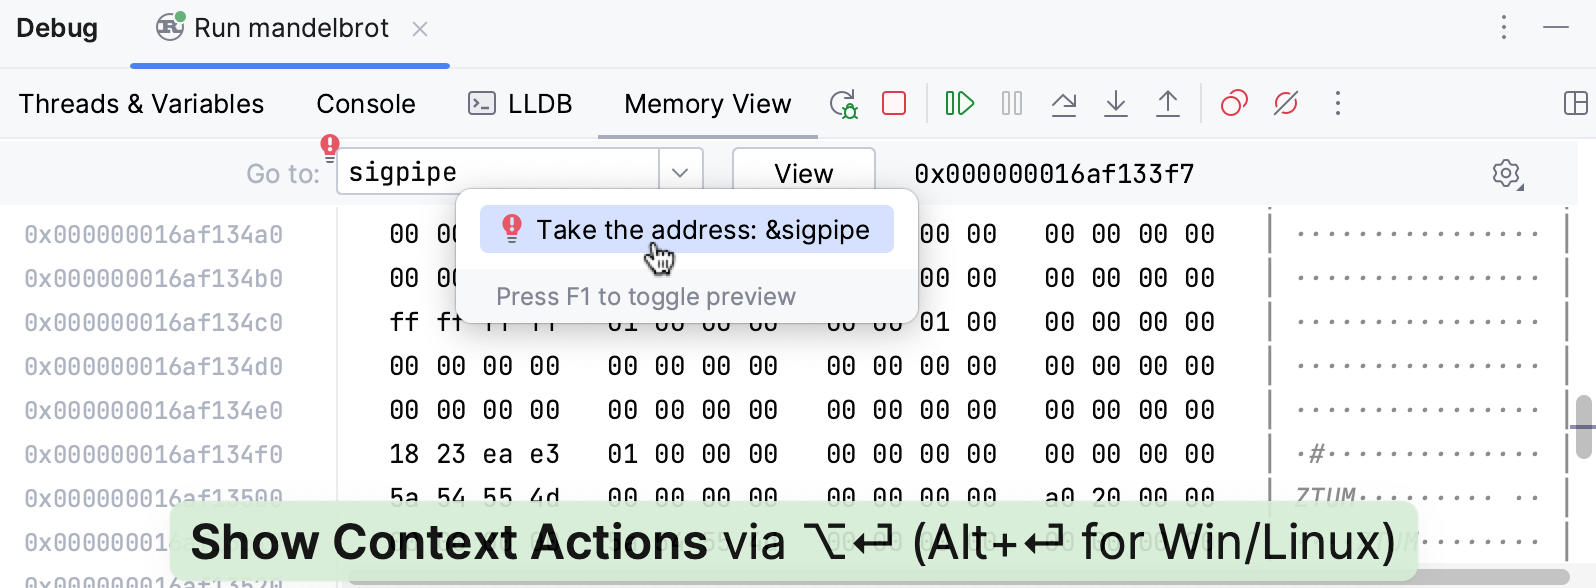
Task: Open the Console tab
Action: click(x=366, y=104)
